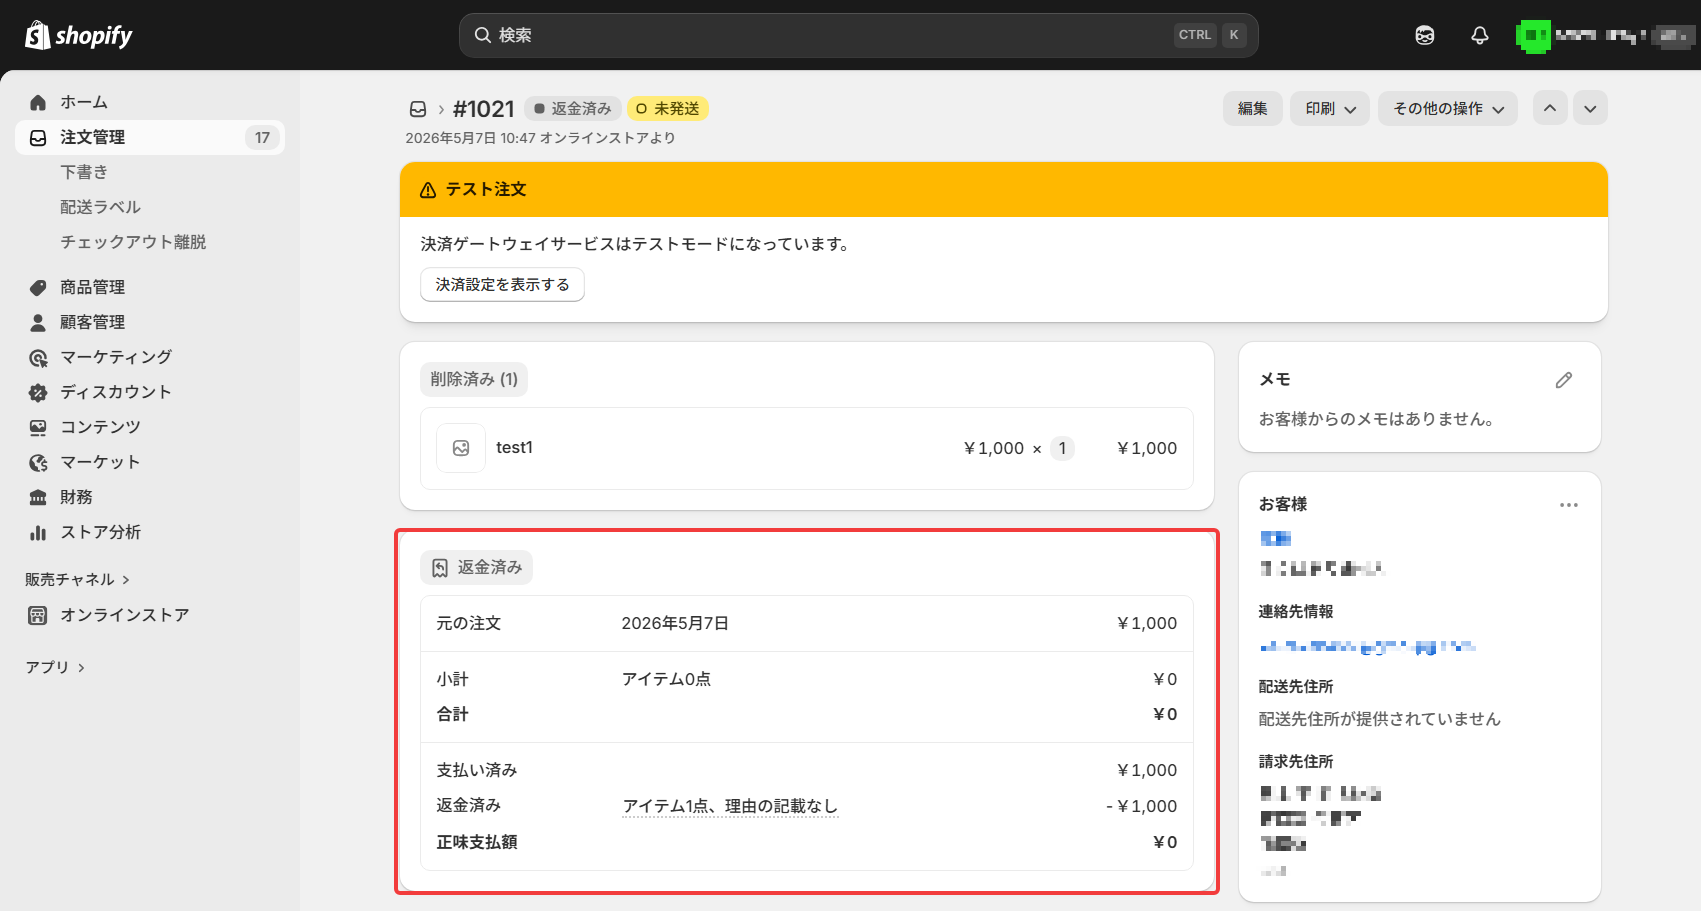Open 顧客管理 in the sidebar
The image size is (1701, 911).
[150, 322]
